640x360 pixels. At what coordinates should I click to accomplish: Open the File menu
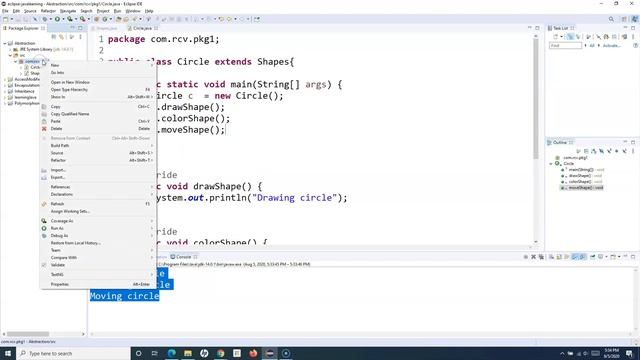click(5, 11)
